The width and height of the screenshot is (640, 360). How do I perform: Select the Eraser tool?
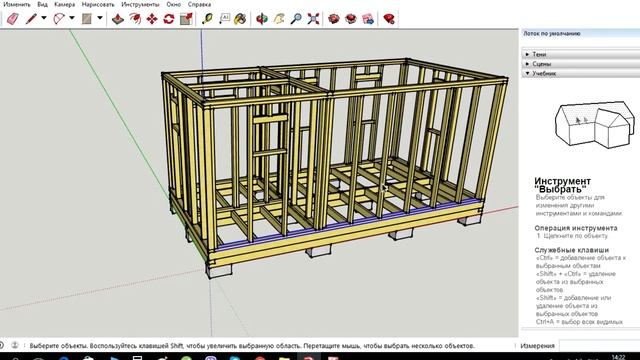coord(12,19)
